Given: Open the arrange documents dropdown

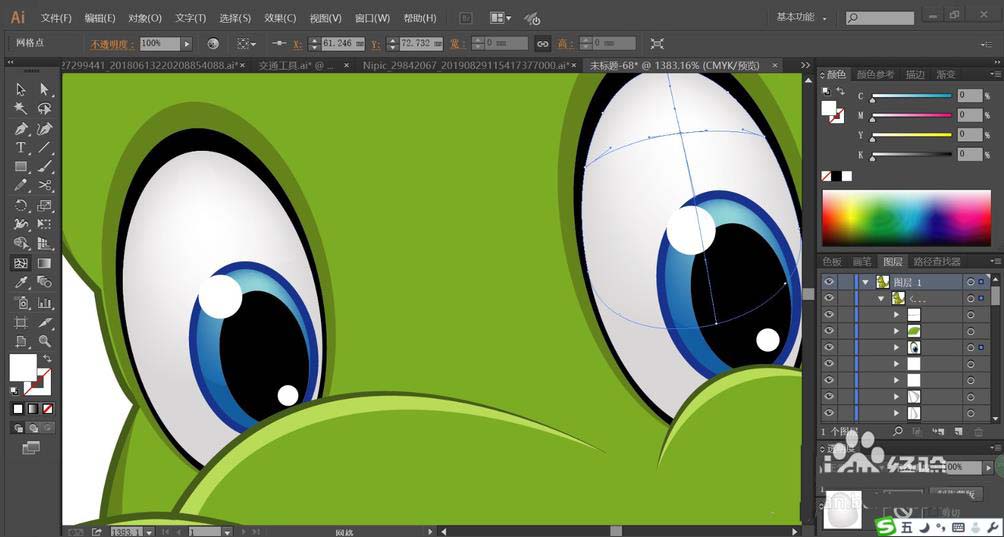Looking at the screenshot, I should pos(500,18).
